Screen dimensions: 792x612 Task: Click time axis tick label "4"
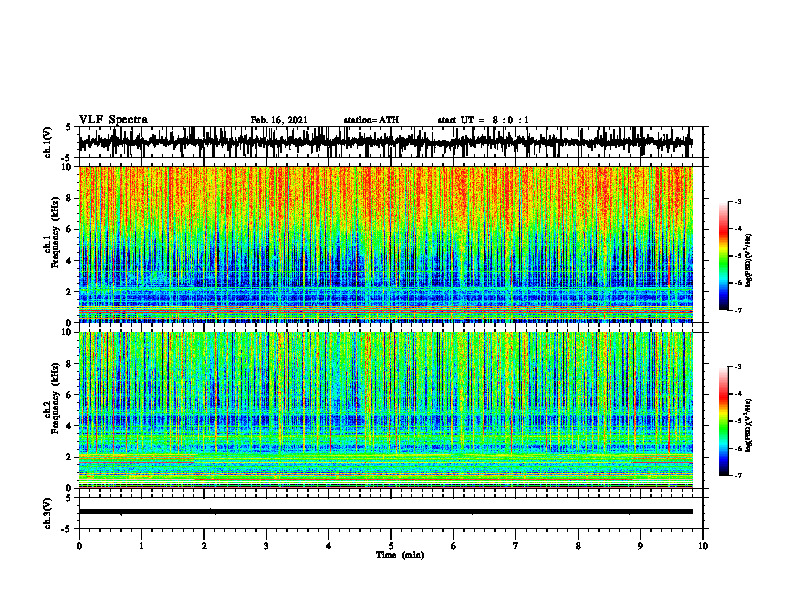[x=329, y=546]
